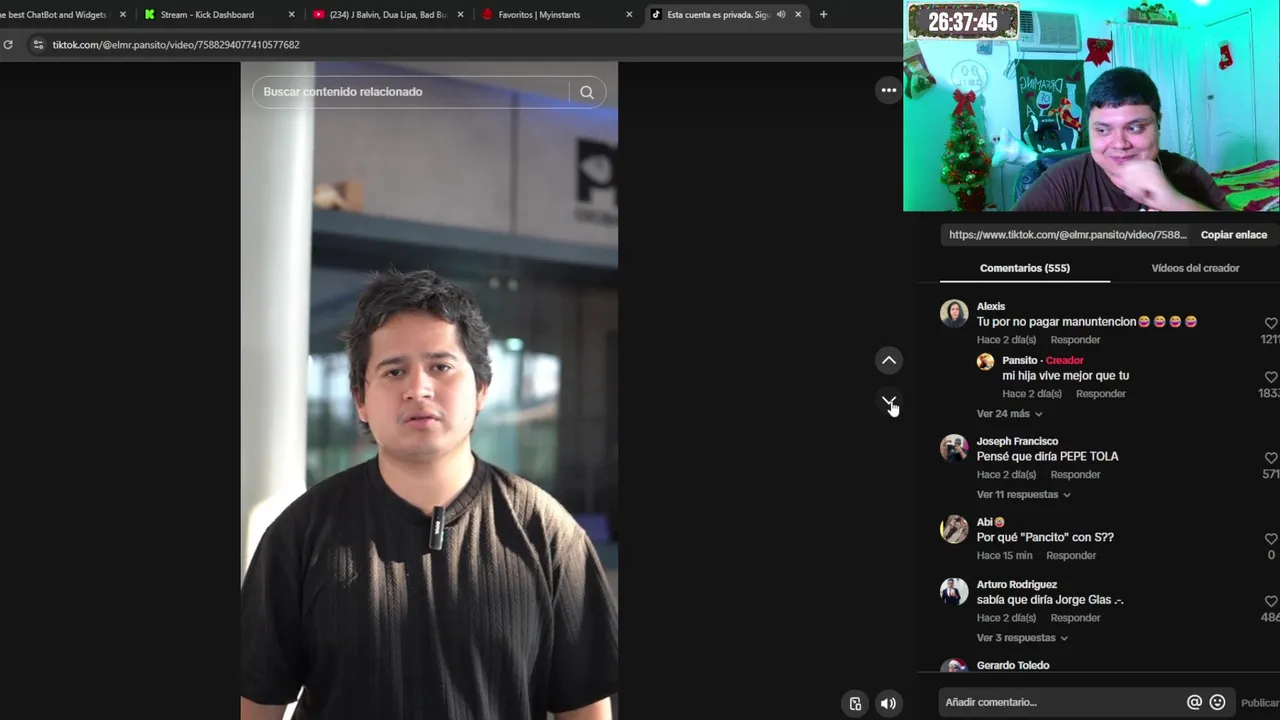Mute the video with the speaker icon

coord(888,703)
